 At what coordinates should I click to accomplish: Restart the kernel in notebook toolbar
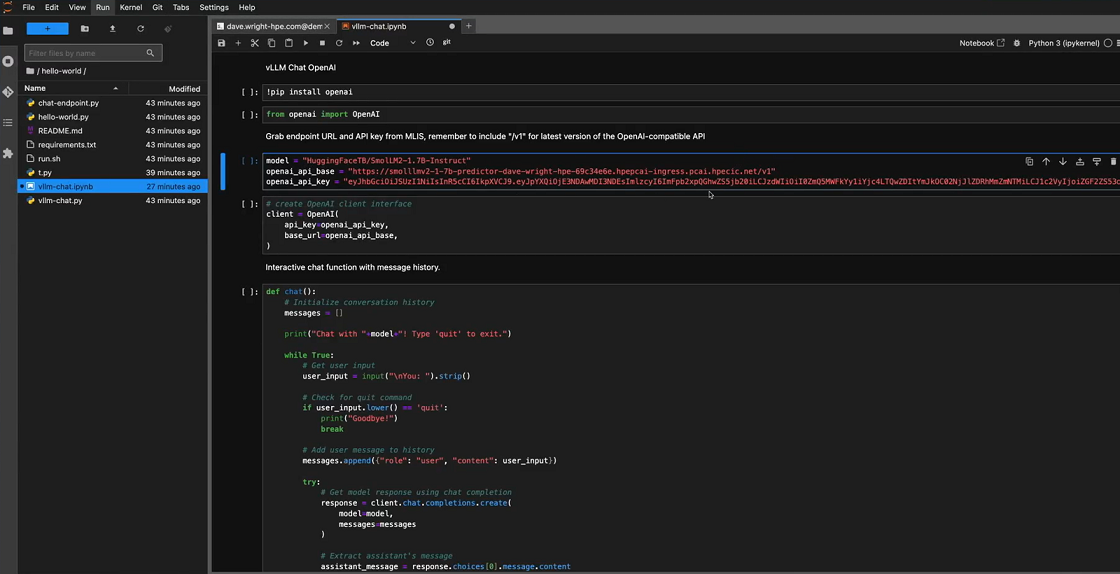click(x=339, y=43)
